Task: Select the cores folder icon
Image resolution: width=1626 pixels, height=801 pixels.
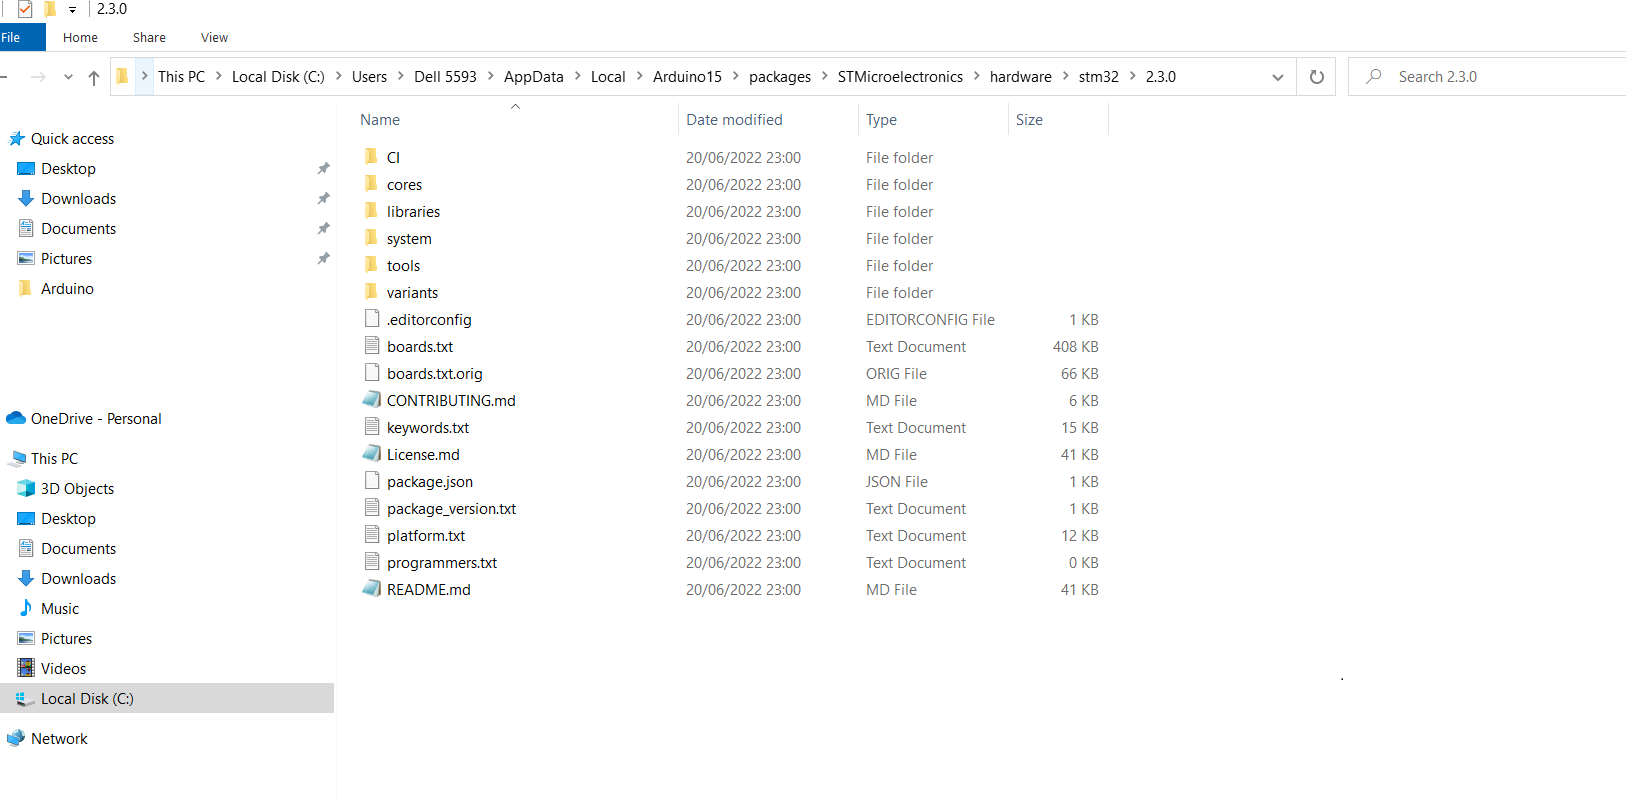Action: click(372, 183)
